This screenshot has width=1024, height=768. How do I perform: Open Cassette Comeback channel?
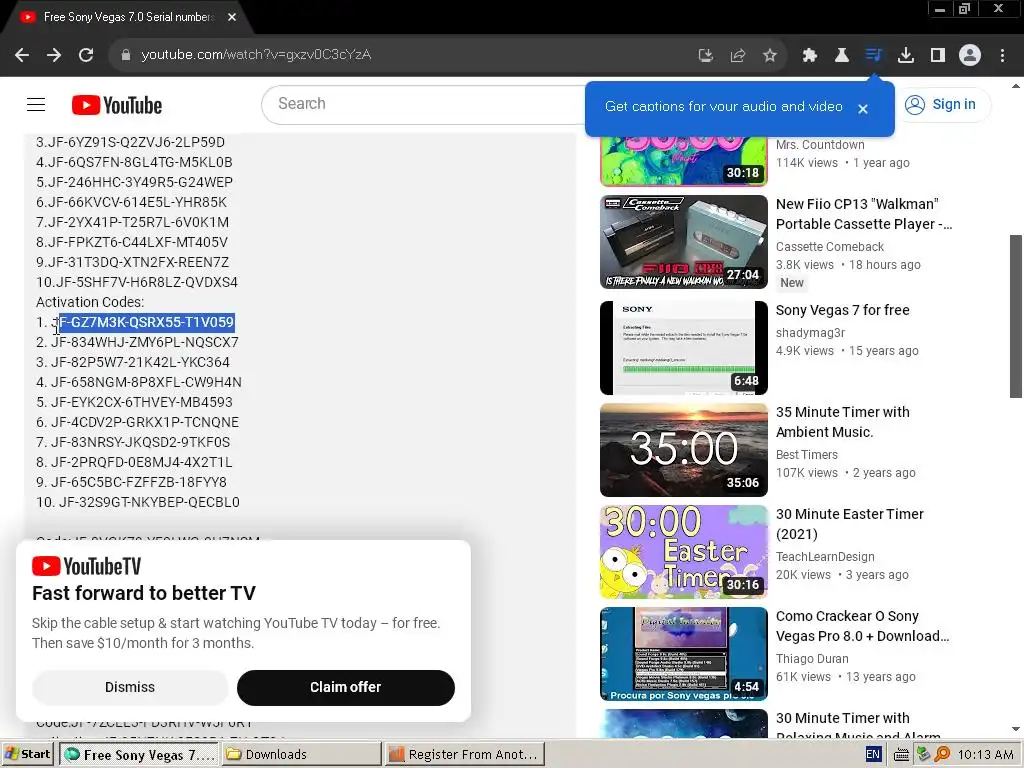829,247
